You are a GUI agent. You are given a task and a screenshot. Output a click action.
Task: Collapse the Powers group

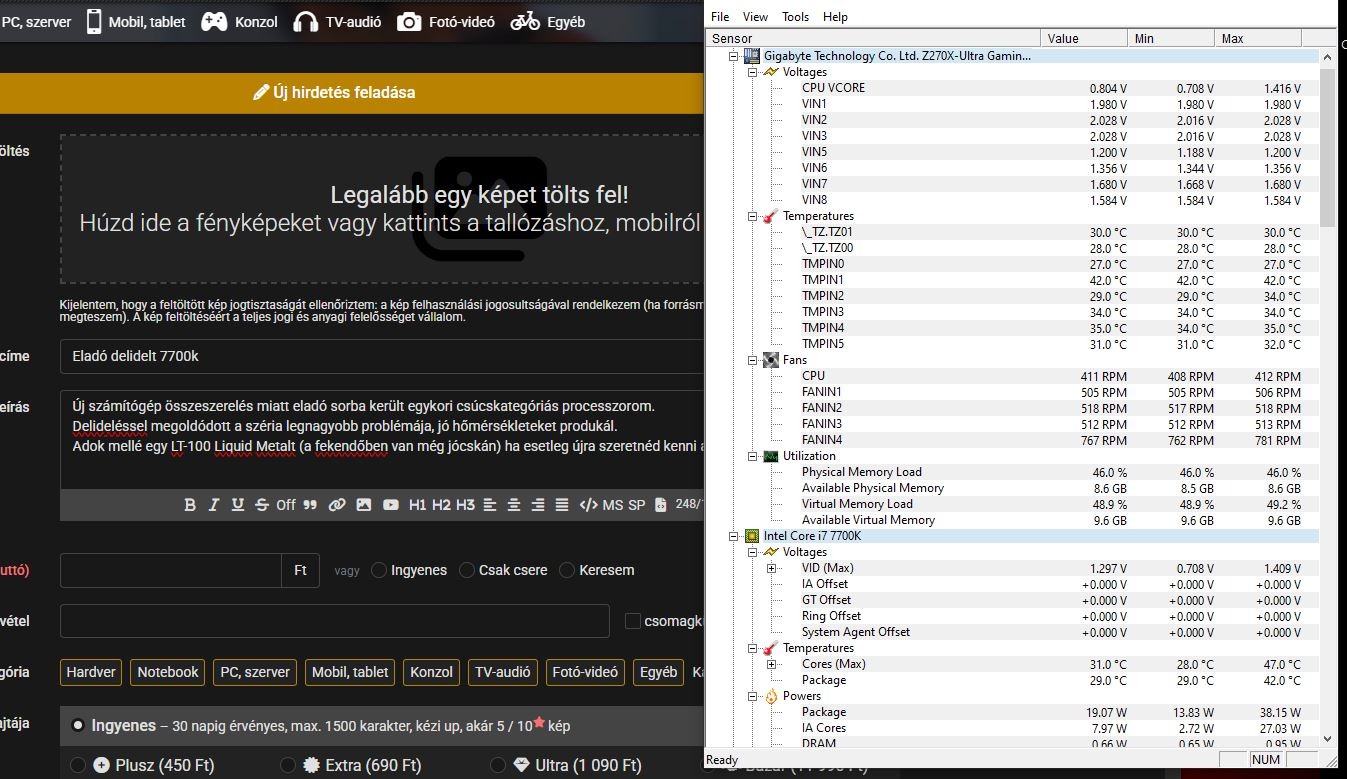pyautogui.click(x=753, y=696)
